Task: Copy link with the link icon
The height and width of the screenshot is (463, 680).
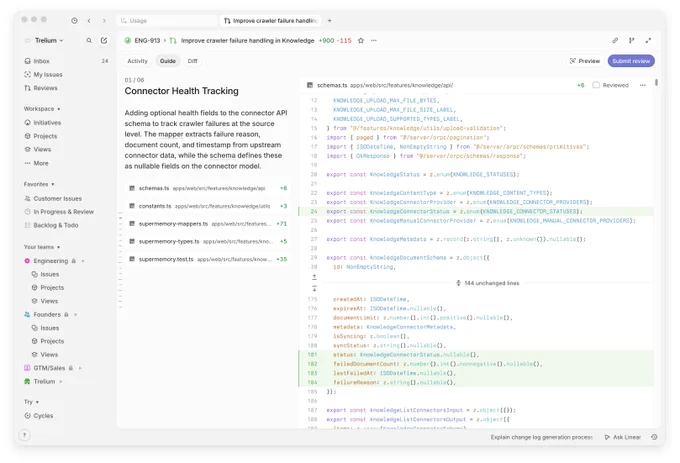Action: tap(615, 40)
